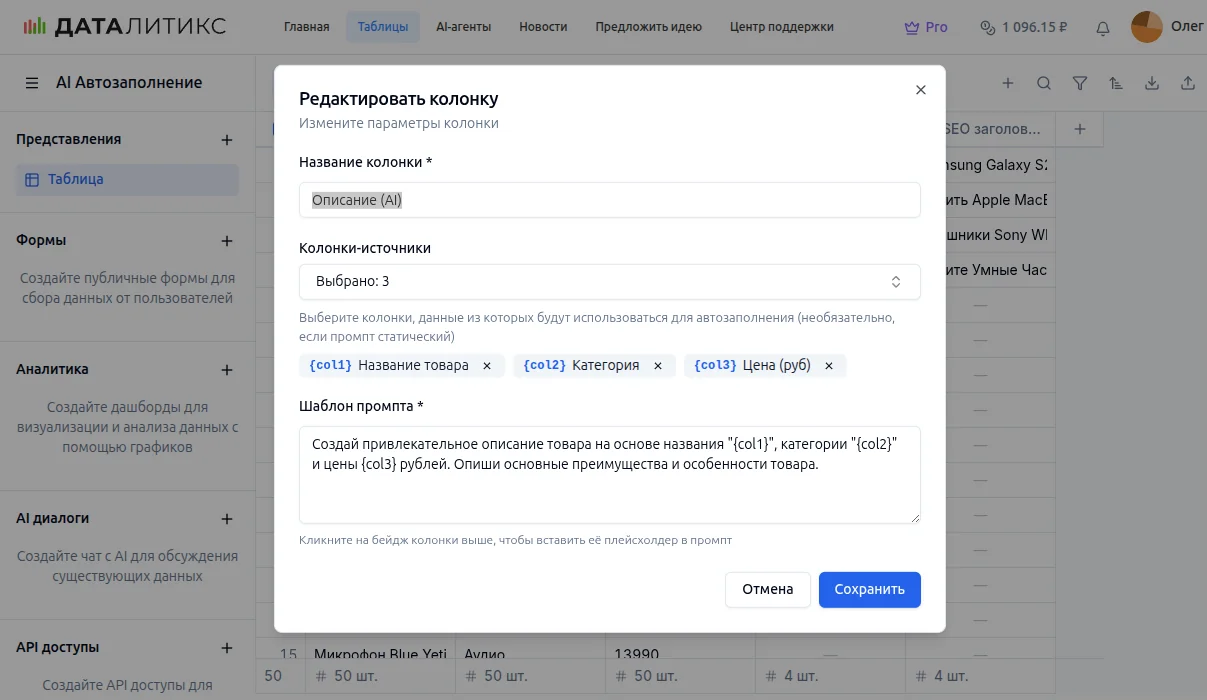Remove the {col2} Категория source column
1207x700 pixels.
pyautogui.click(x=658, y=366)
